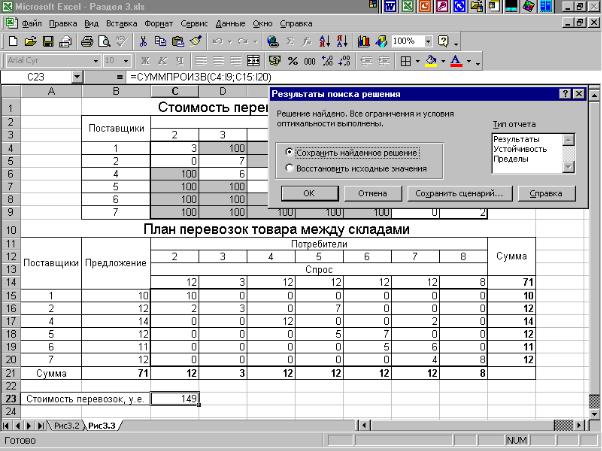
Task: Copy selection with the Copy icon
Action: [160, 41]
